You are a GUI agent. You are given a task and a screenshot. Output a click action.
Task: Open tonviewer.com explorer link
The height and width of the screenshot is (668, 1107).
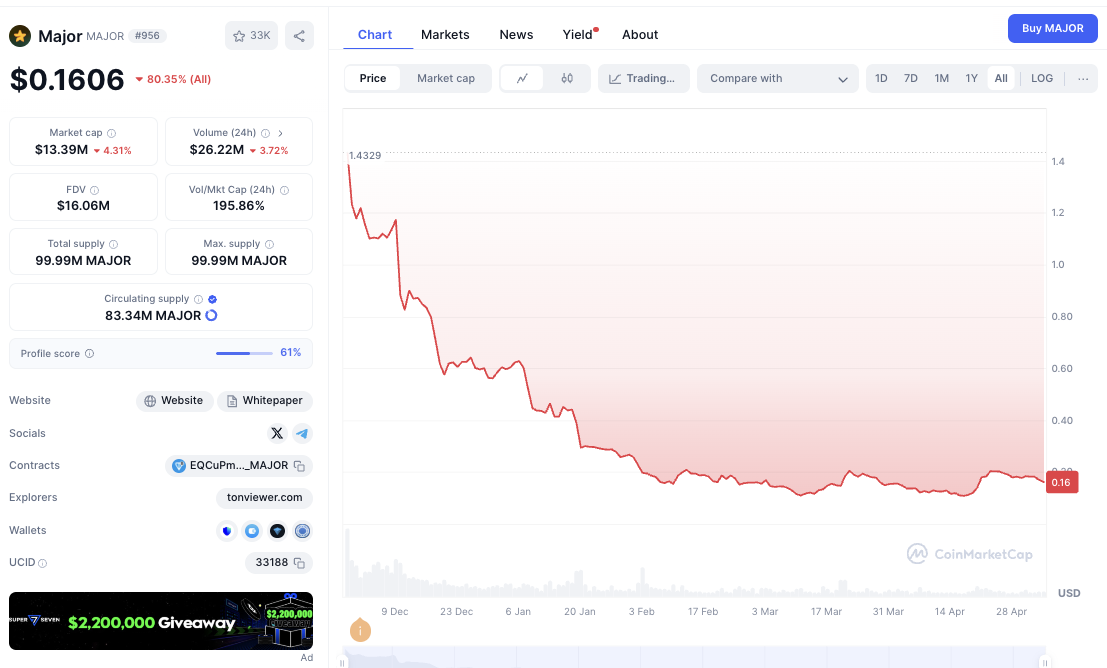click(x=265, y=498)
